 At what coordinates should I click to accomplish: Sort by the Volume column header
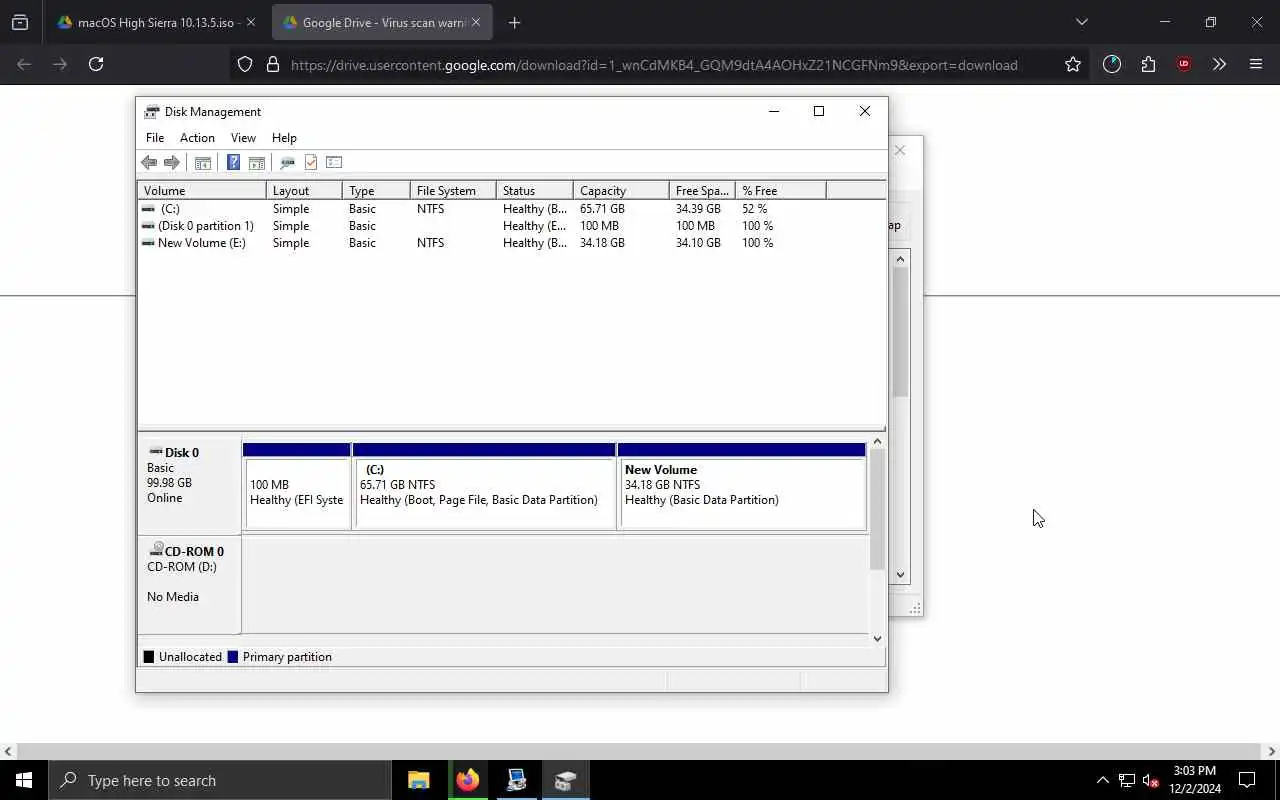point(202,190)
